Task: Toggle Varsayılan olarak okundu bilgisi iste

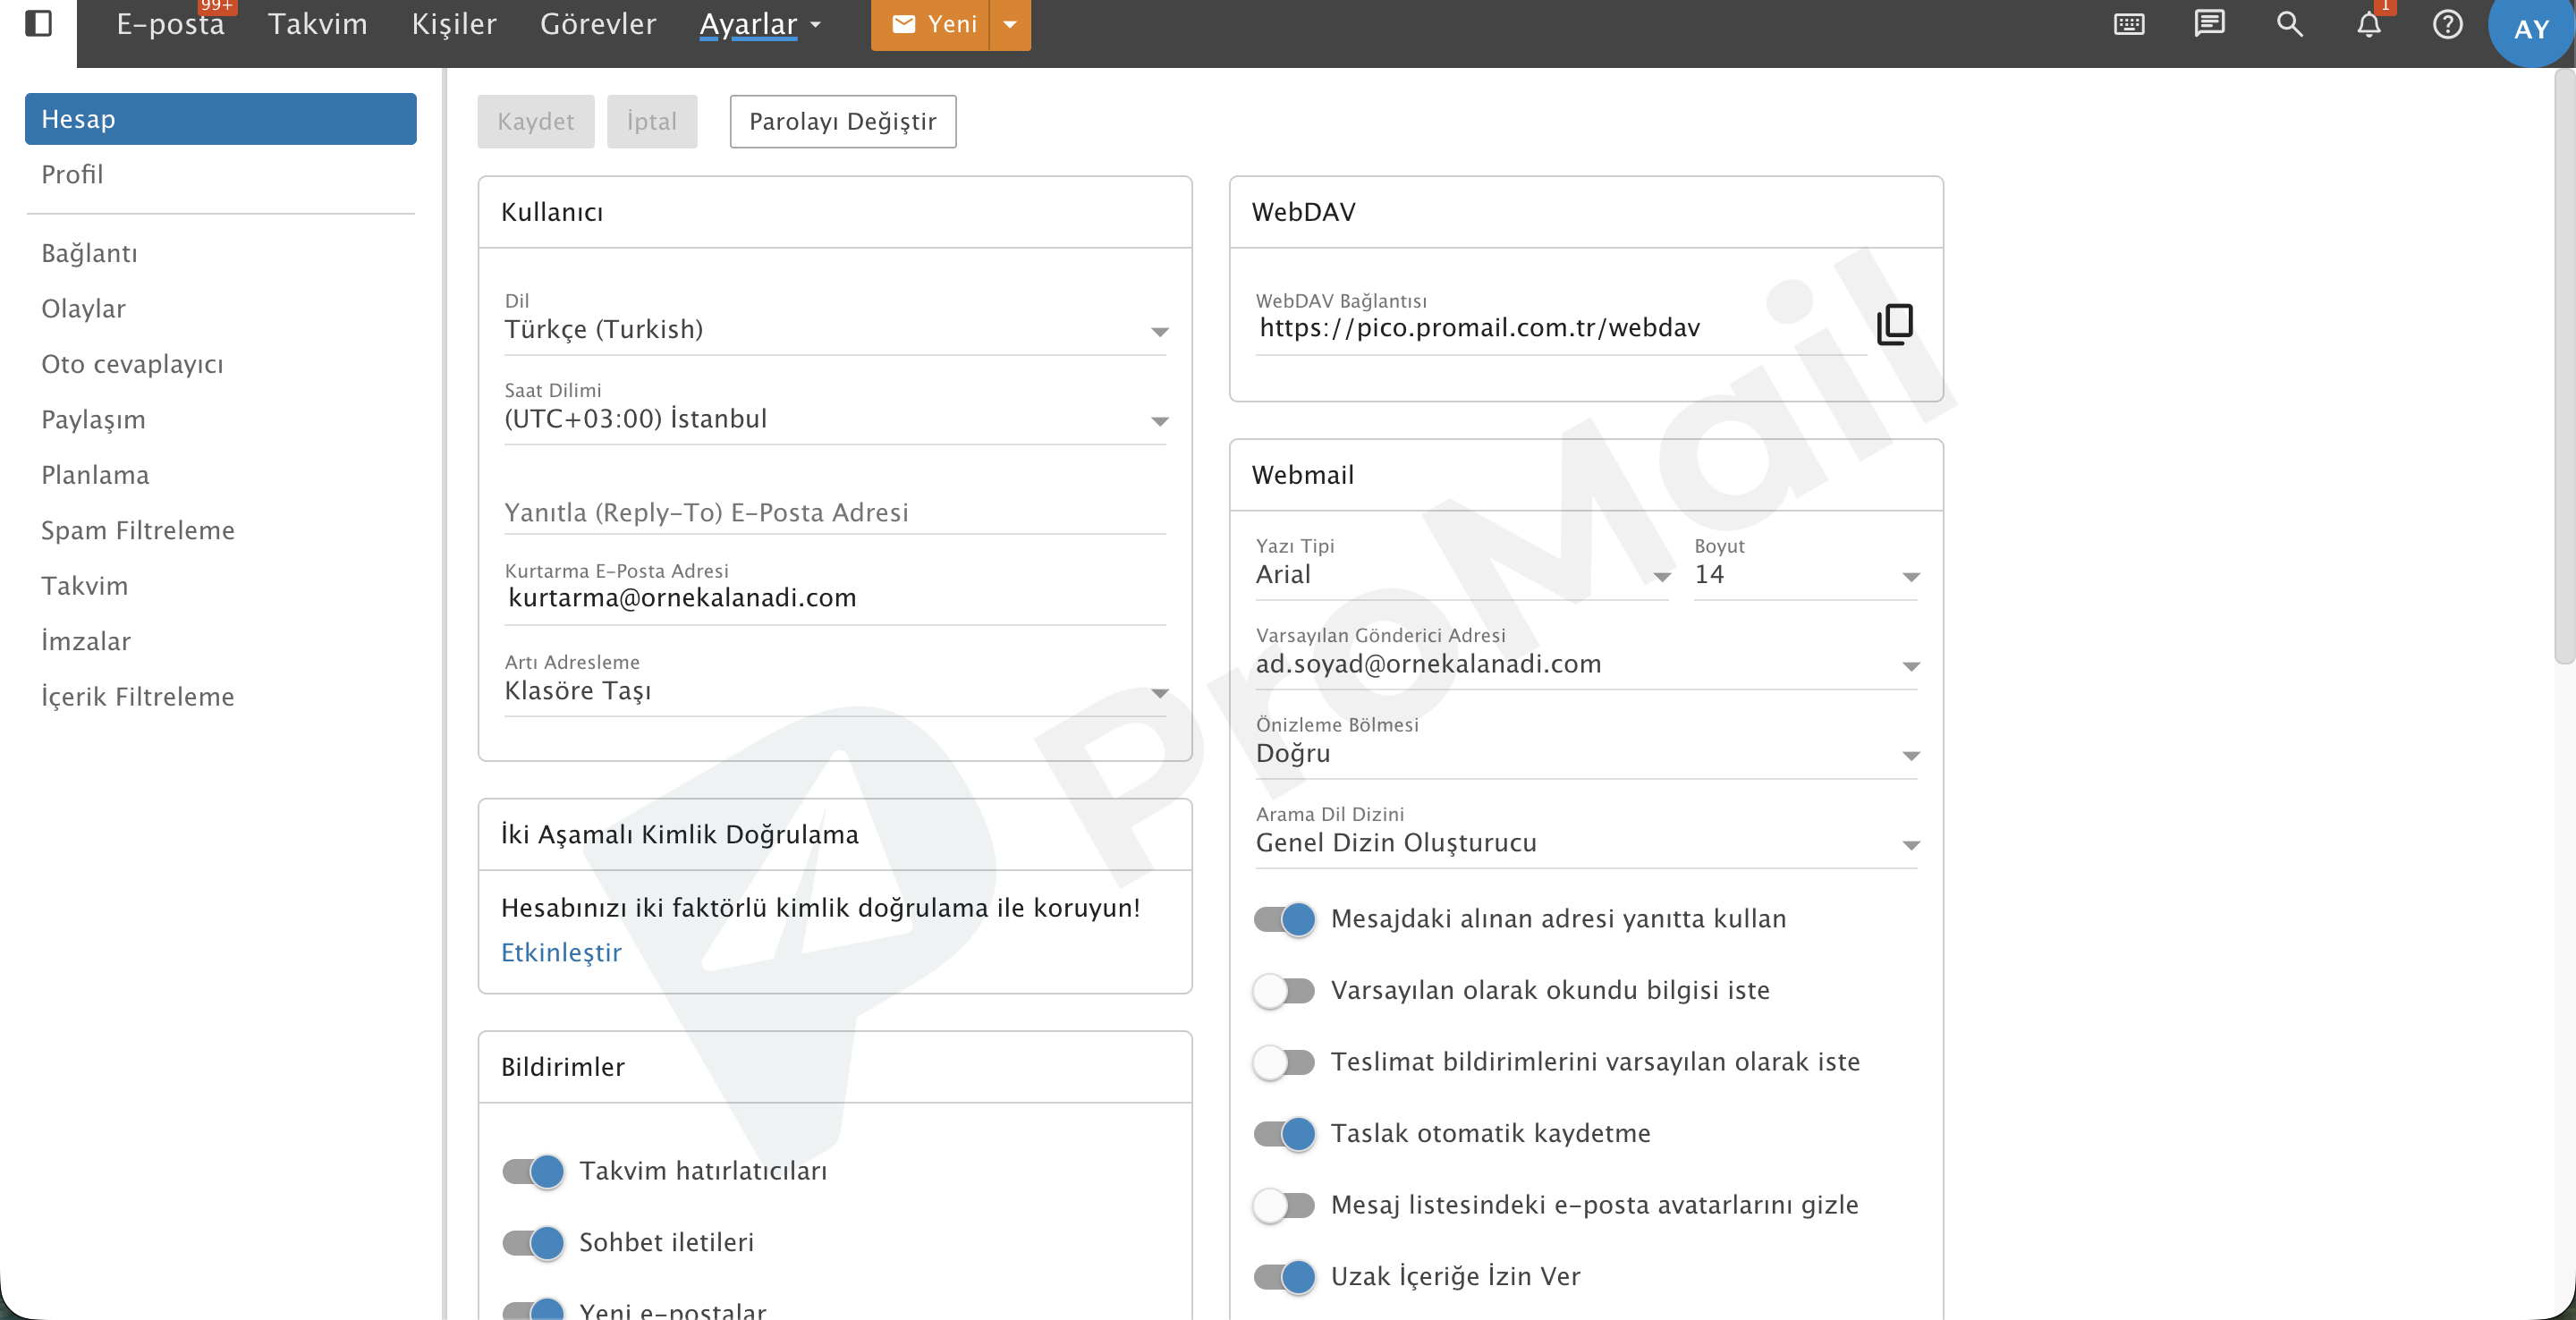Action: [x=1285, y=990]
